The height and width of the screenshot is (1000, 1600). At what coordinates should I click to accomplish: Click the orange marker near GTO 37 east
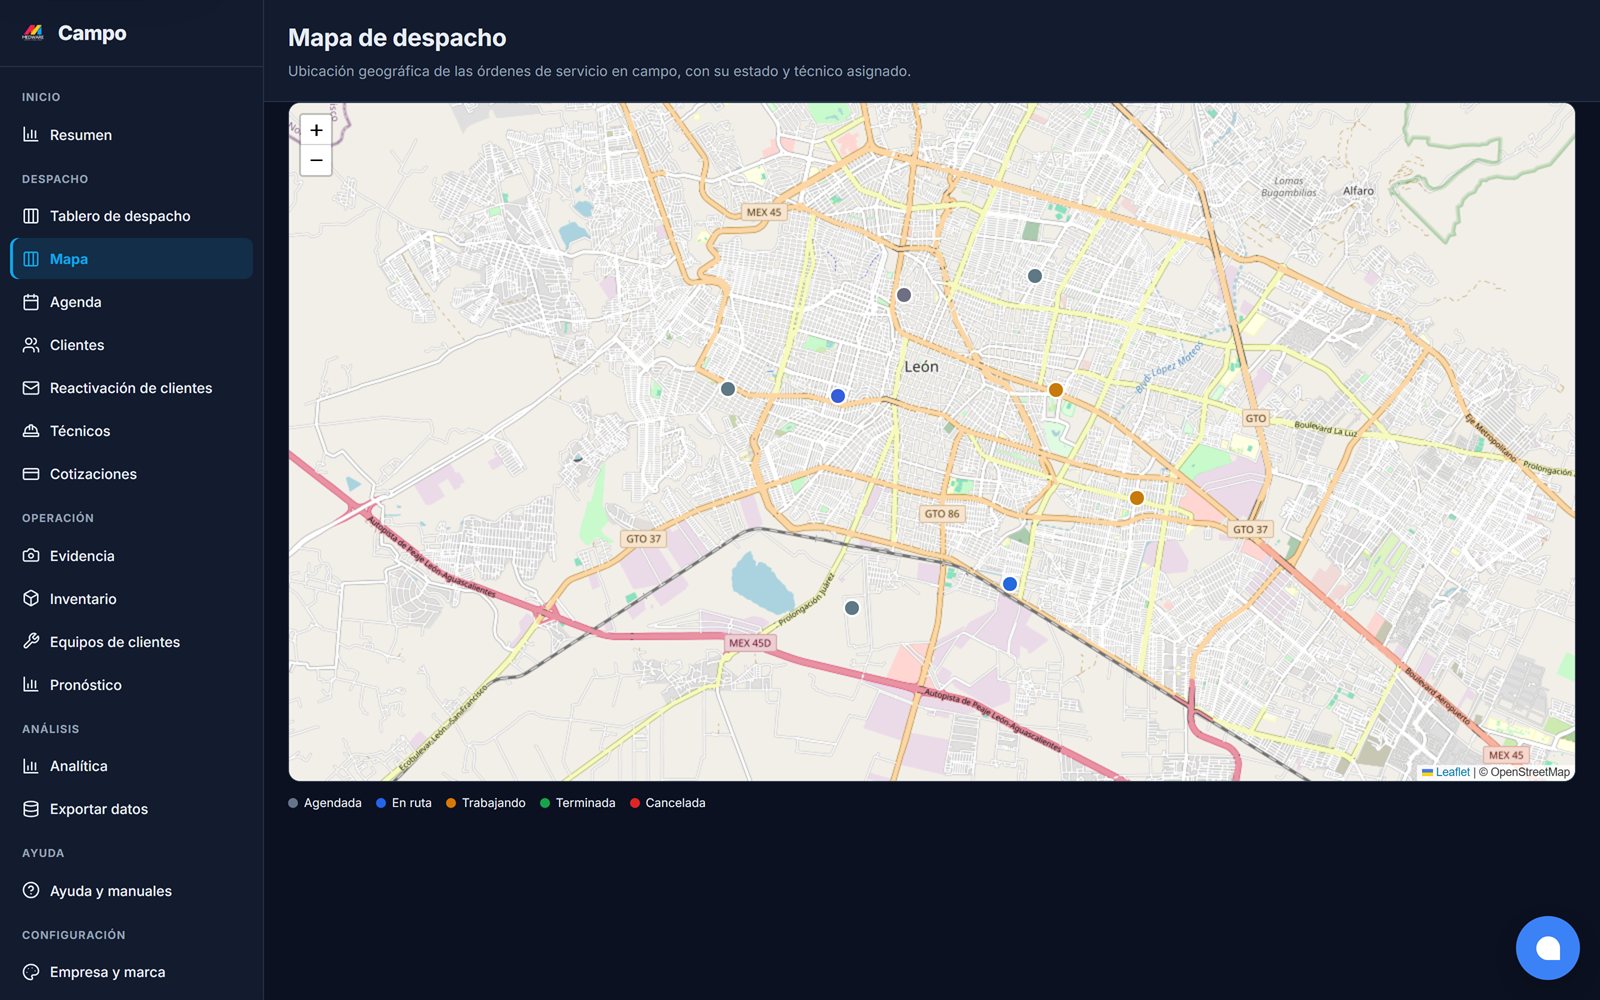point(1137,498)
